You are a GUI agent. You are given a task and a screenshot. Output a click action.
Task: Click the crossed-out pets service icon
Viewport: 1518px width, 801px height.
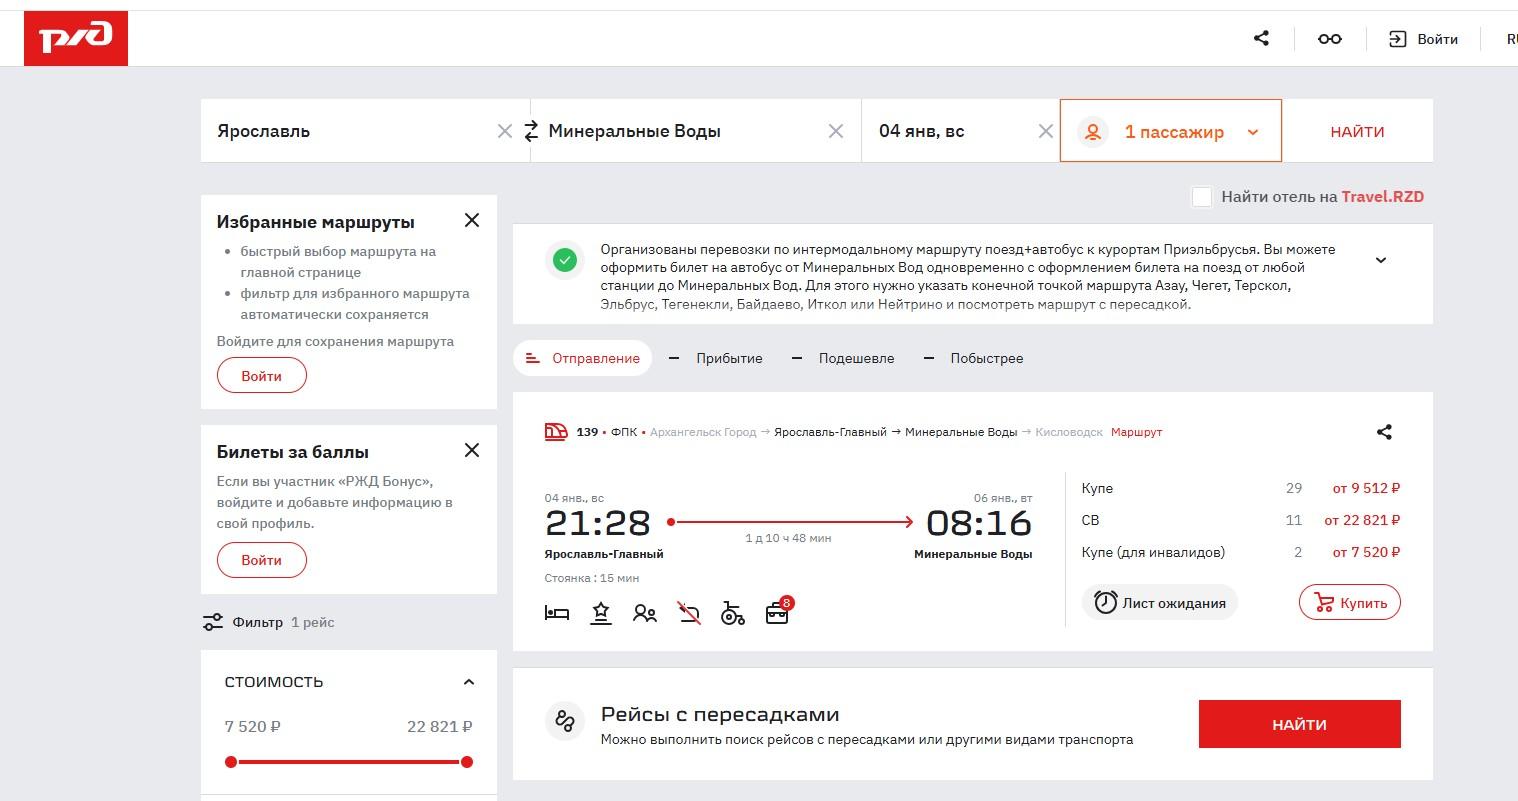(x=689, y=613)
